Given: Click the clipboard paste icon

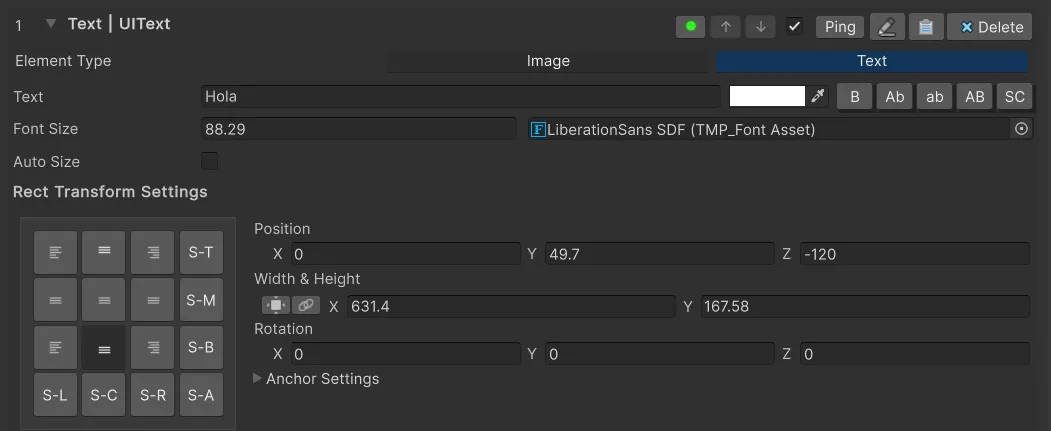Looking at the screenshot, I should point(926,27).
